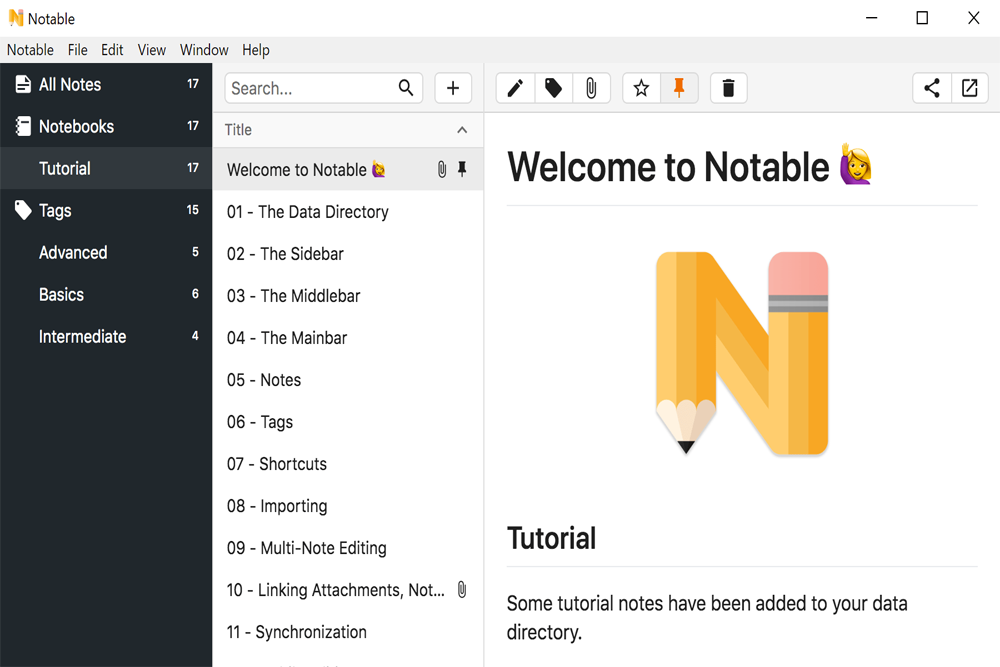Move note to trash icon

coord(728,88)
